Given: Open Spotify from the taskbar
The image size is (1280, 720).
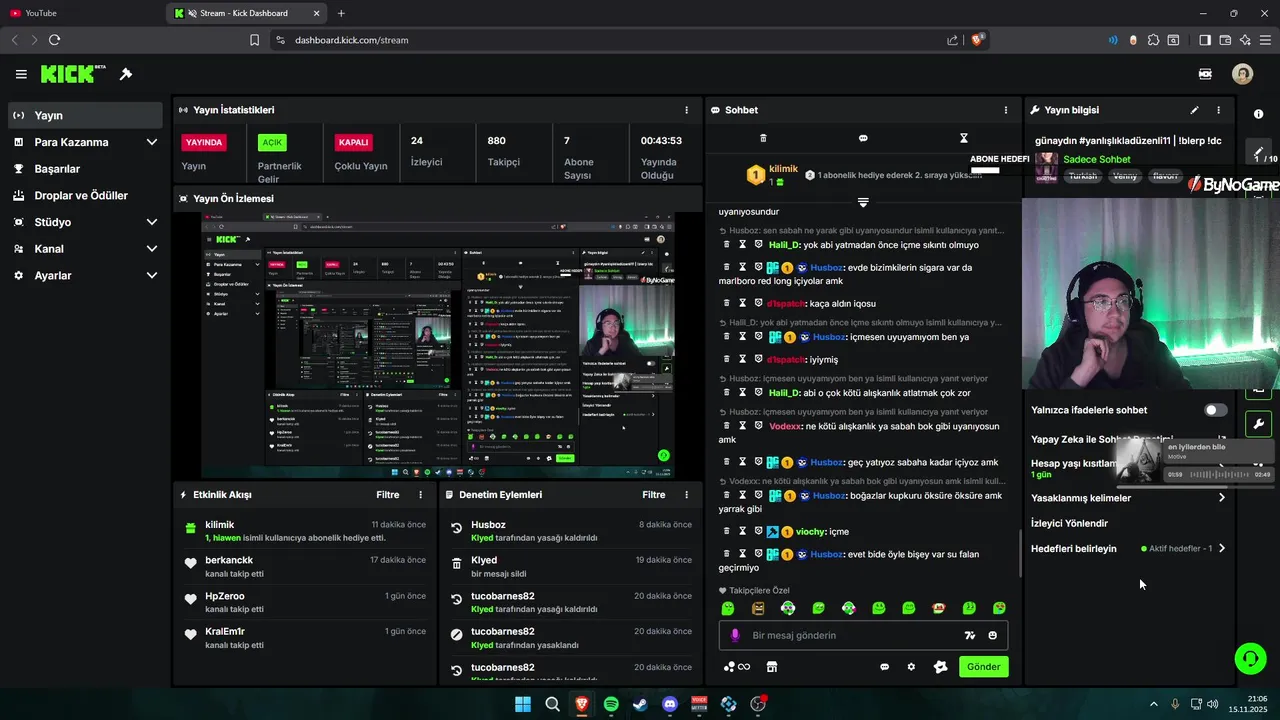Looking at the screenshot, I should click(611, 704).
